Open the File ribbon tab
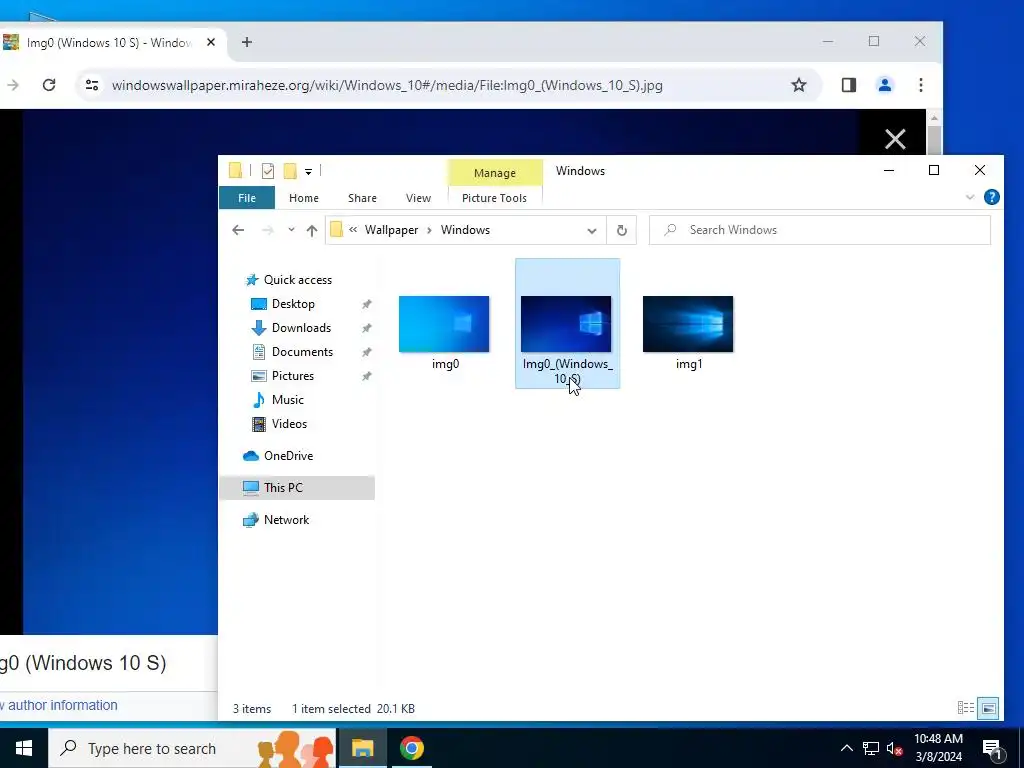The width and height of the screenshot is (1024, 768). pyautogui.click(x=247, y=198)
